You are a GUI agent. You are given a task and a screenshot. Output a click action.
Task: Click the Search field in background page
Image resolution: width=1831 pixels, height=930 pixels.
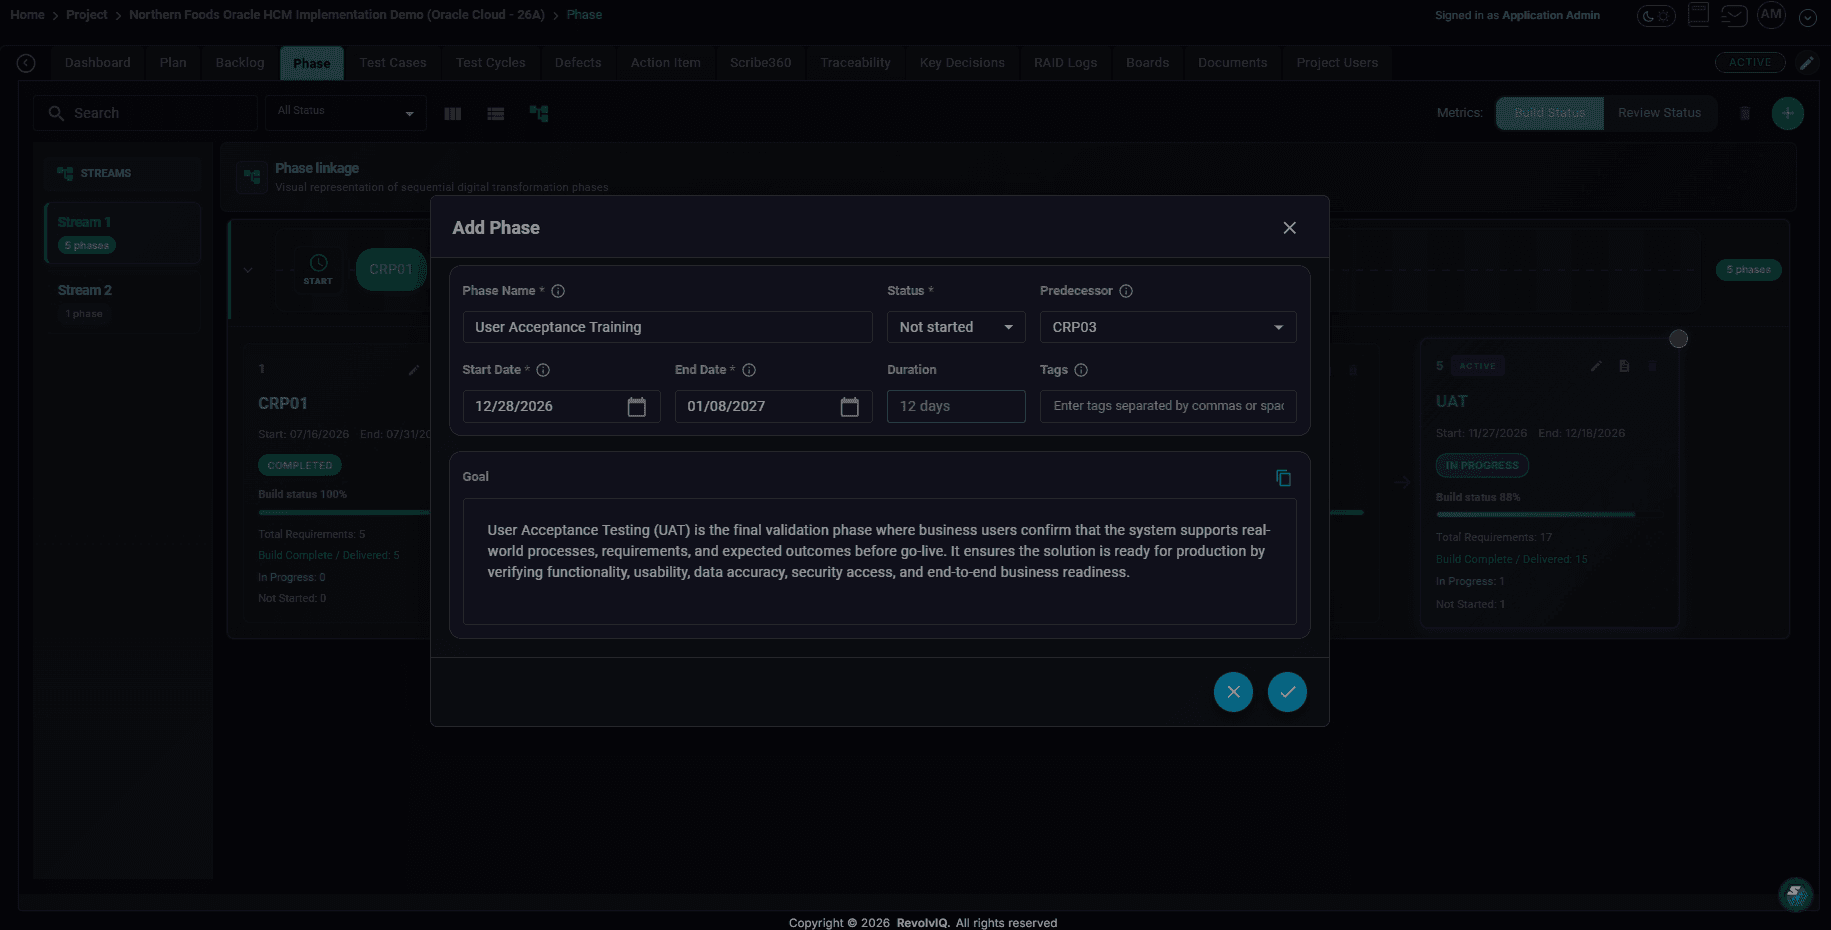point(146,113)
